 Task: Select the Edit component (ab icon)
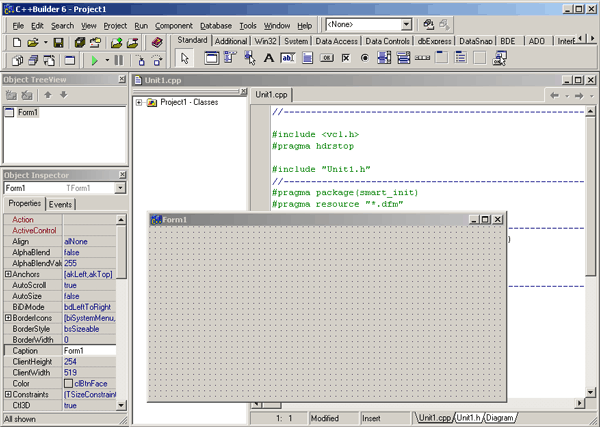[x=288, y=58]
